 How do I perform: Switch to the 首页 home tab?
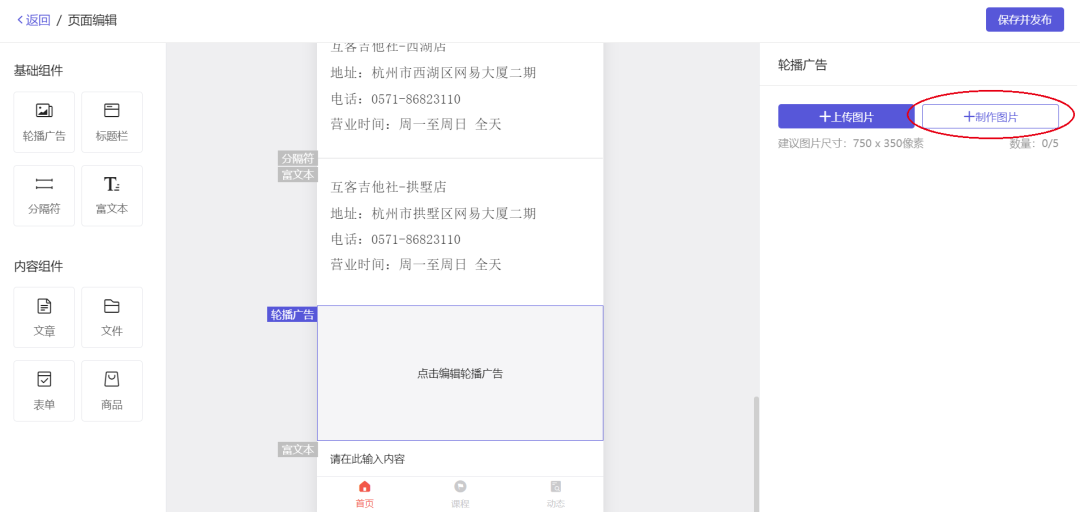tap(364, 494)
